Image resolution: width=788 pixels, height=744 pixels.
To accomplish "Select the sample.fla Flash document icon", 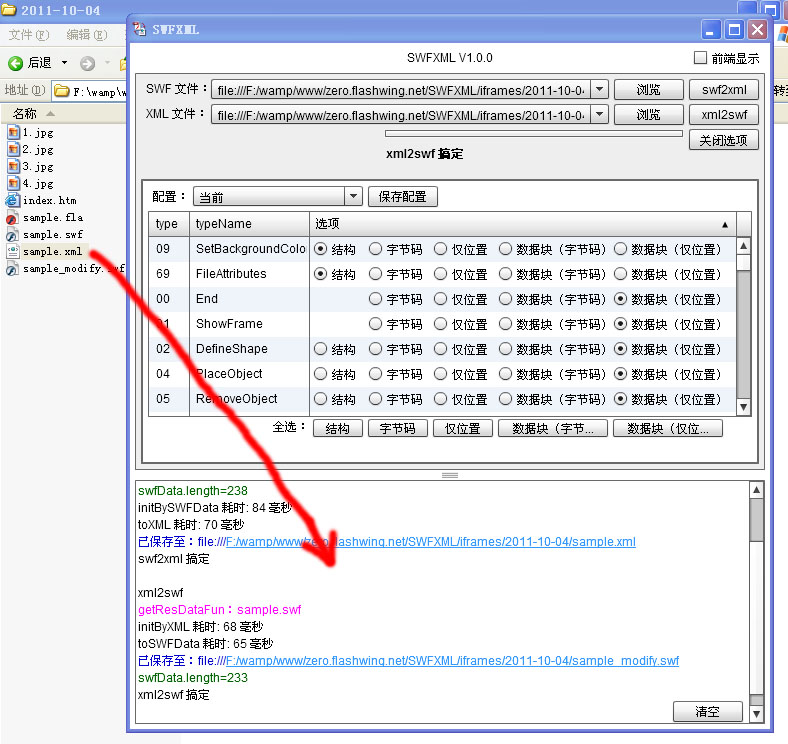I will [x=13, y=218].
